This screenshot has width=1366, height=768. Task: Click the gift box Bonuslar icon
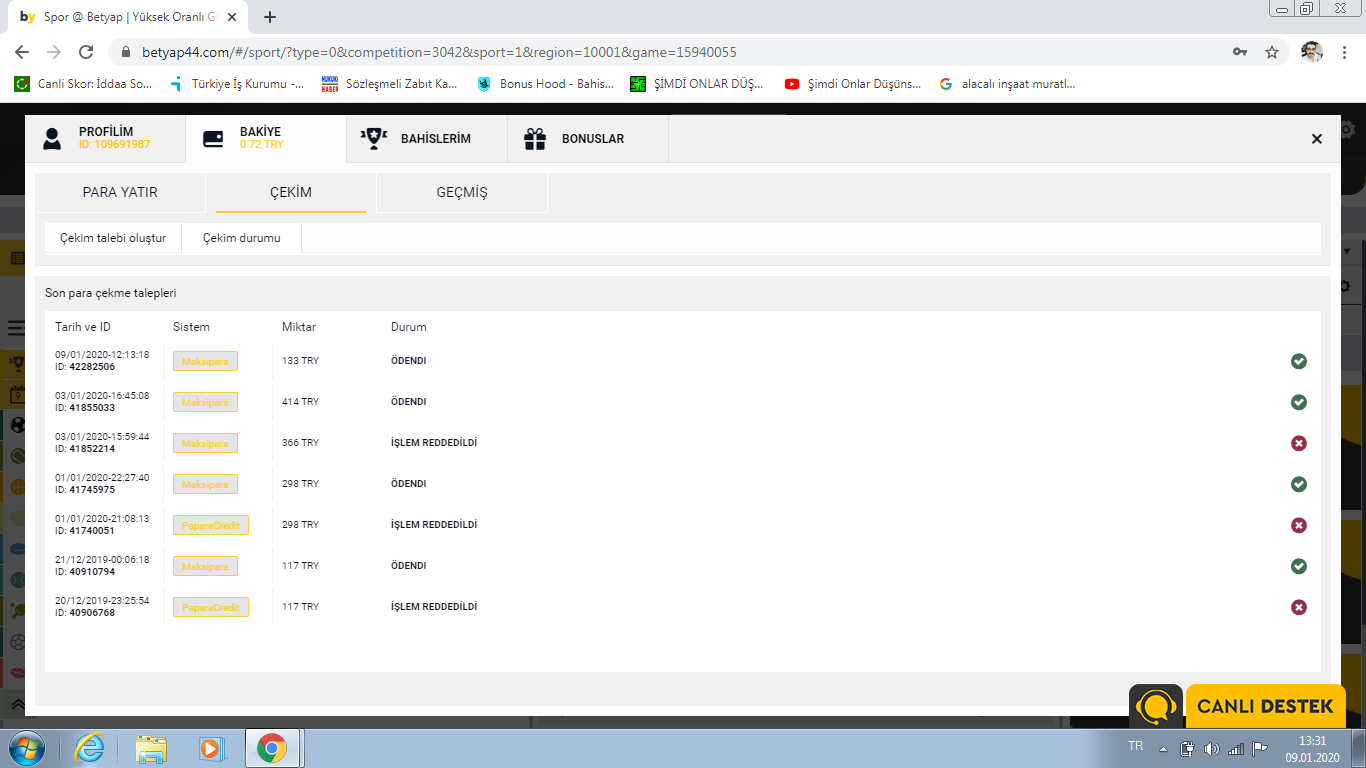[535, 139]
